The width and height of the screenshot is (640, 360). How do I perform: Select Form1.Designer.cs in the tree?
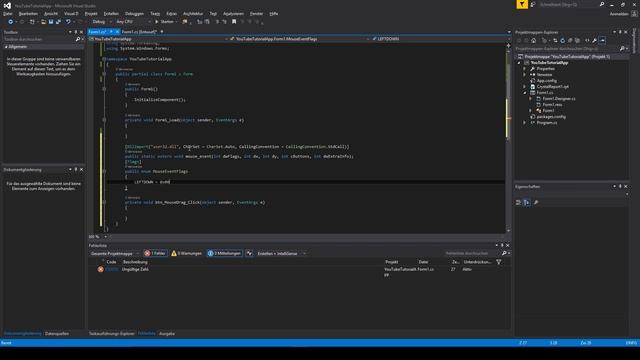pyautogui.click(x=559, y=99)
